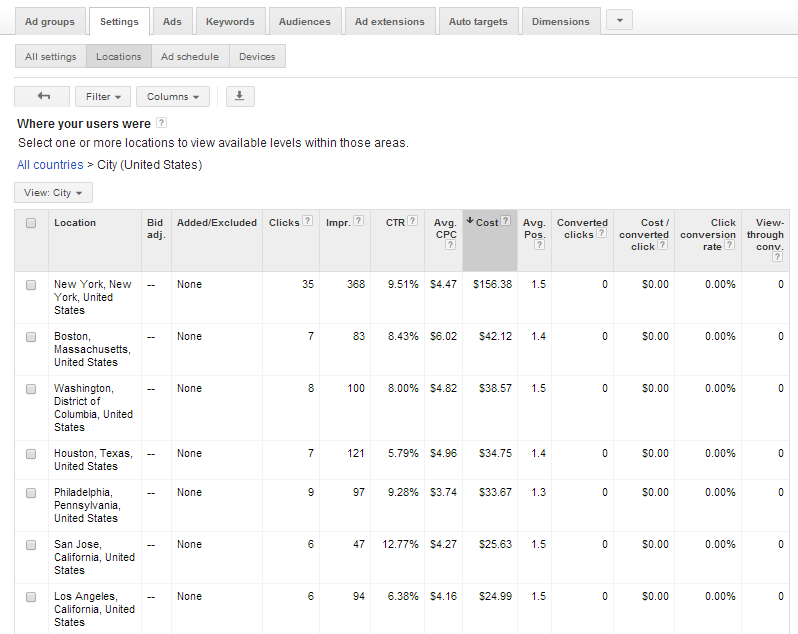Open the Filter dropdown
Image resolution: width=798 pixels, height=634 pixels.
pyautogui.click(x=103, y=96)
